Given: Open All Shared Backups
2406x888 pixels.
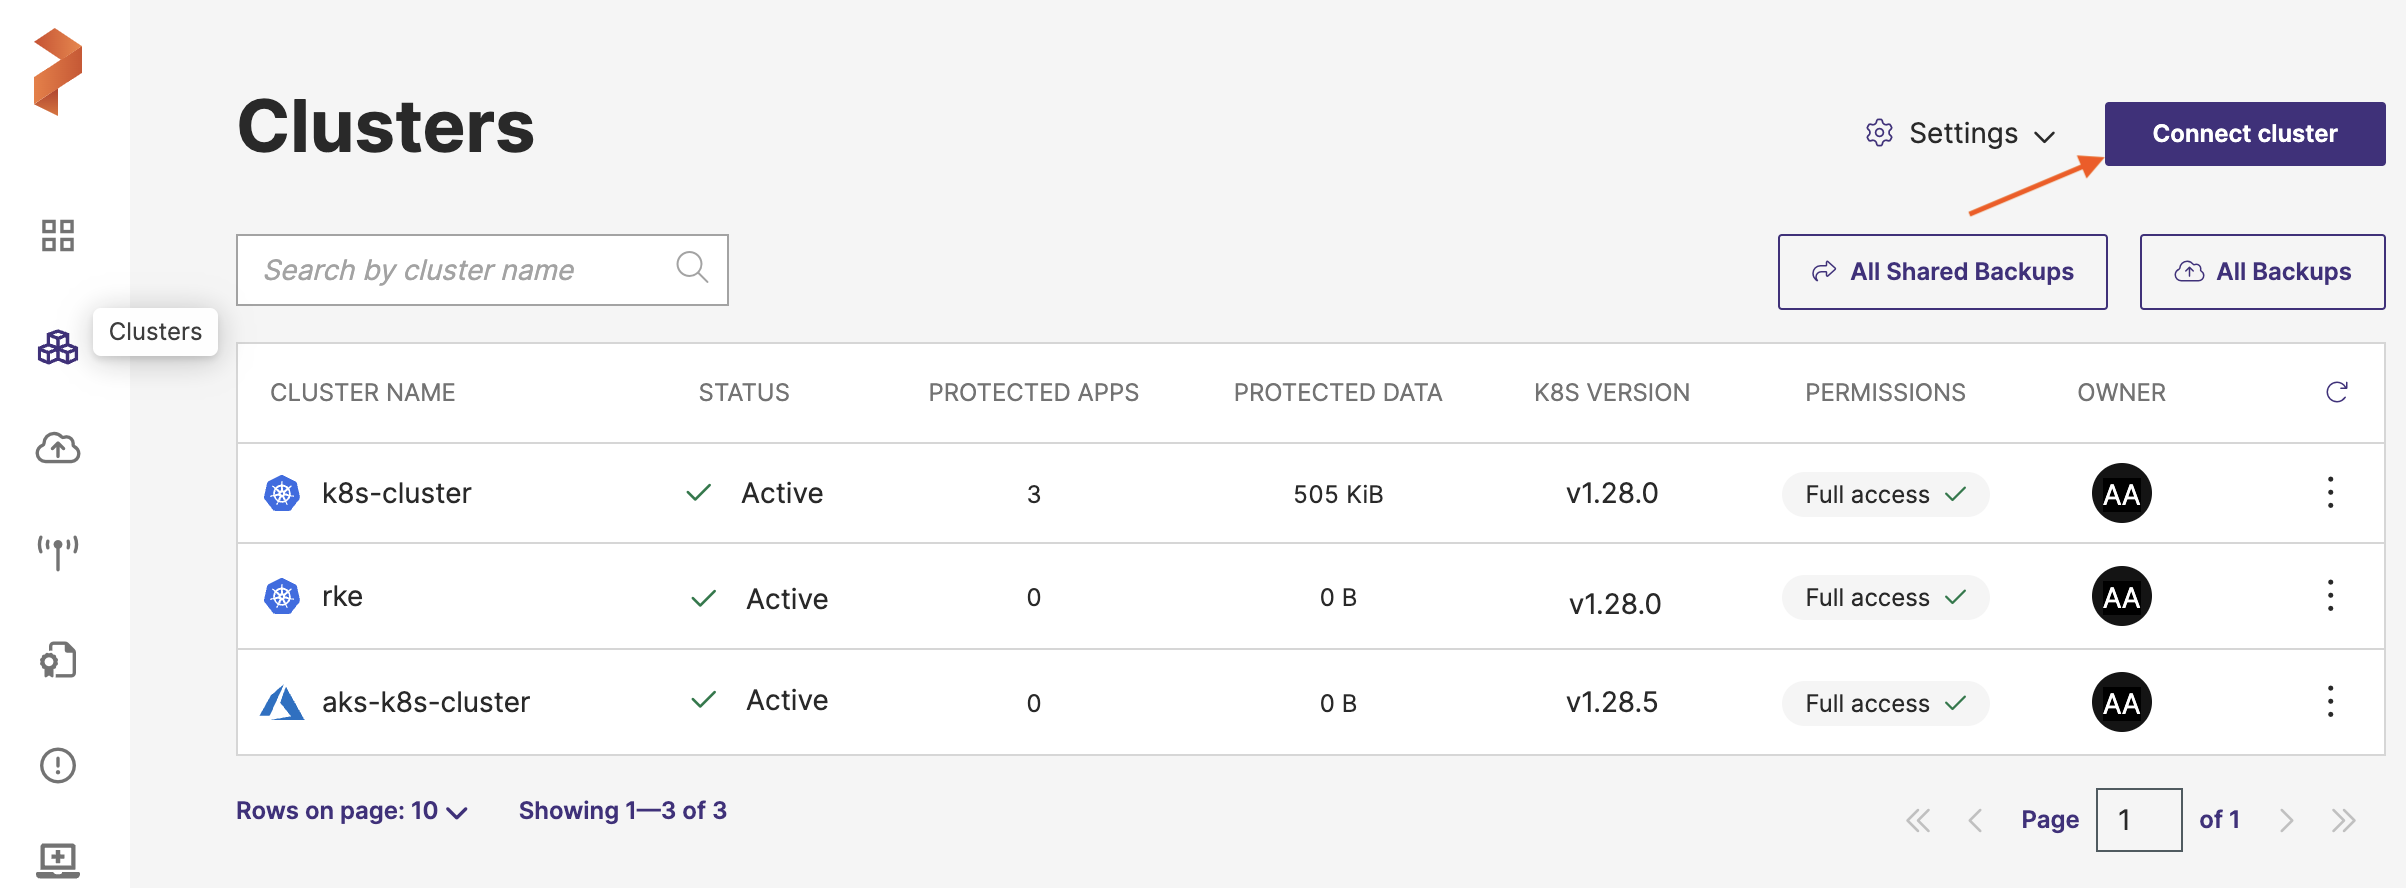Looking at the screenshot, I should pyautogui.click(x=1942, y=272).
